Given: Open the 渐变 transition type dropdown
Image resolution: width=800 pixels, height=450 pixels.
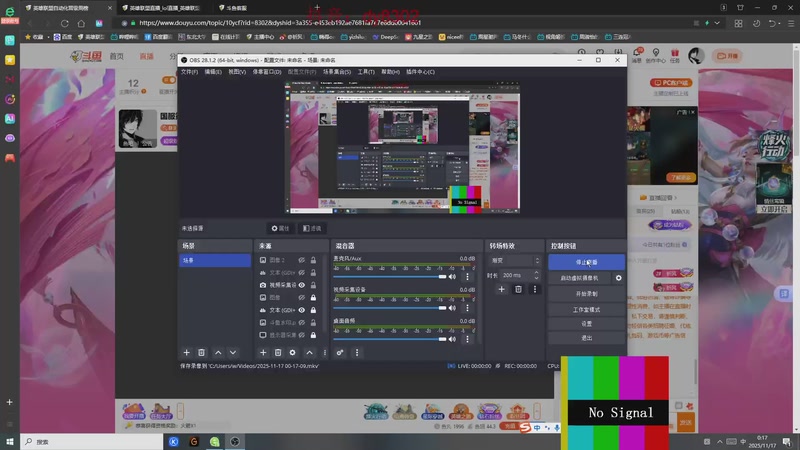Looking at the screenshot, I should click(514, 260).
